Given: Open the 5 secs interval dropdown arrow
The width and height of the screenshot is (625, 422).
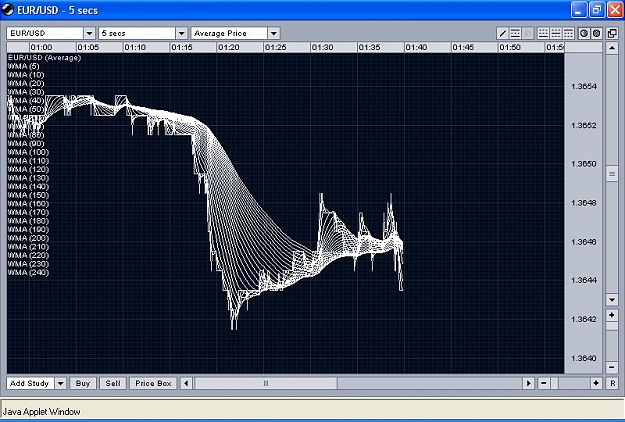Looking at the screenshot, I should click(181, 33).
